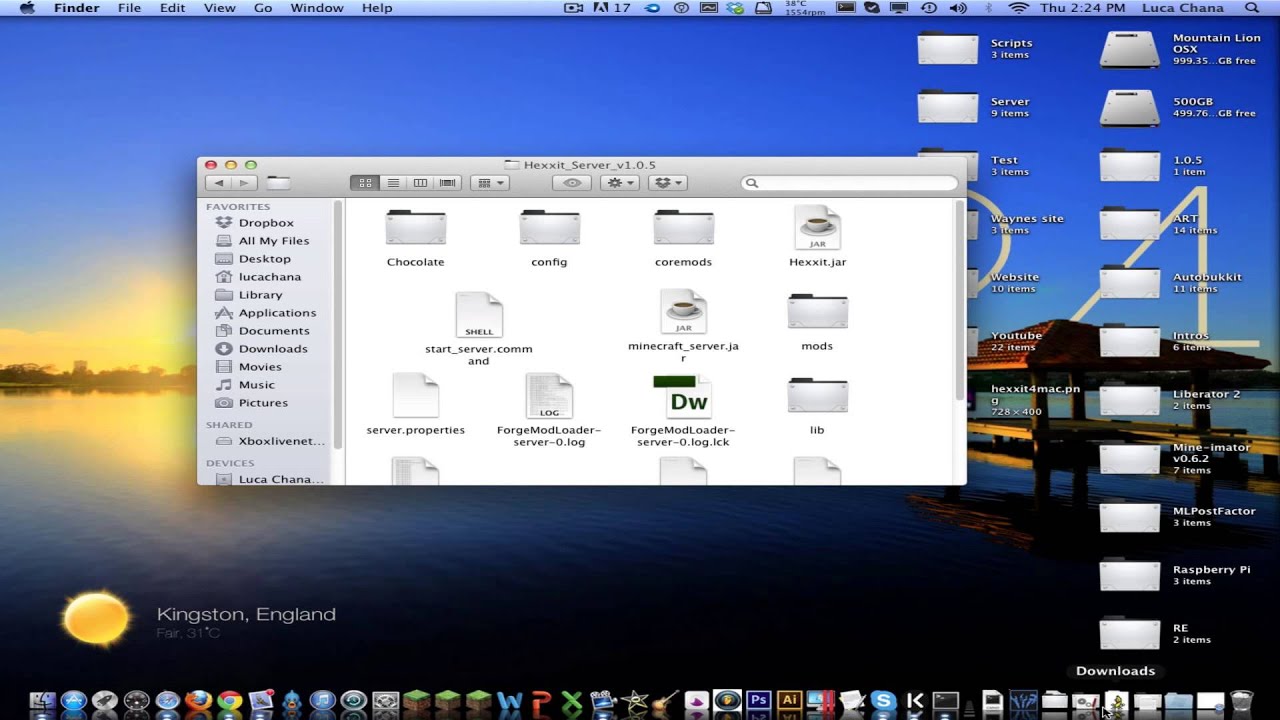Open Music in Finder sidebar

click(x=256, y=385)
